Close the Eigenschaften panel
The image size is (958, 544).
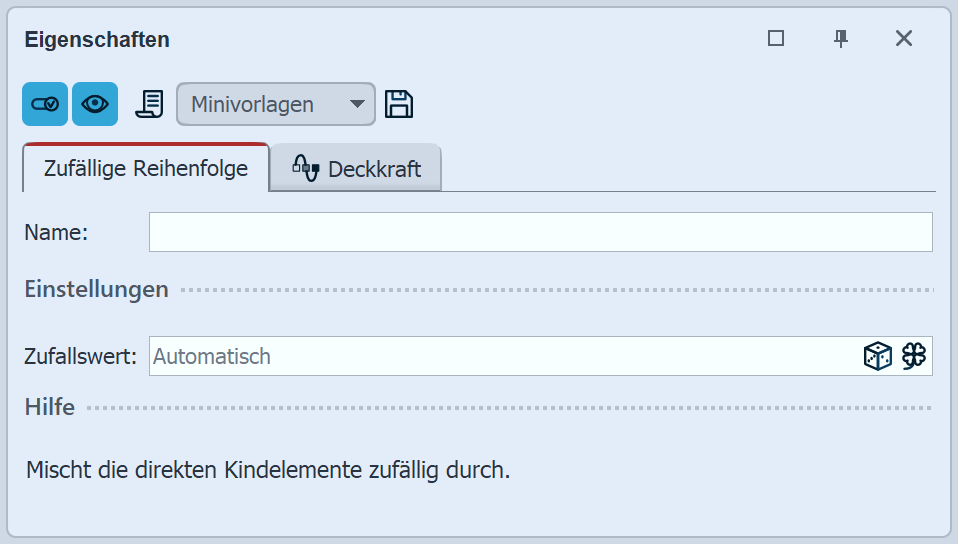[904, 38]
